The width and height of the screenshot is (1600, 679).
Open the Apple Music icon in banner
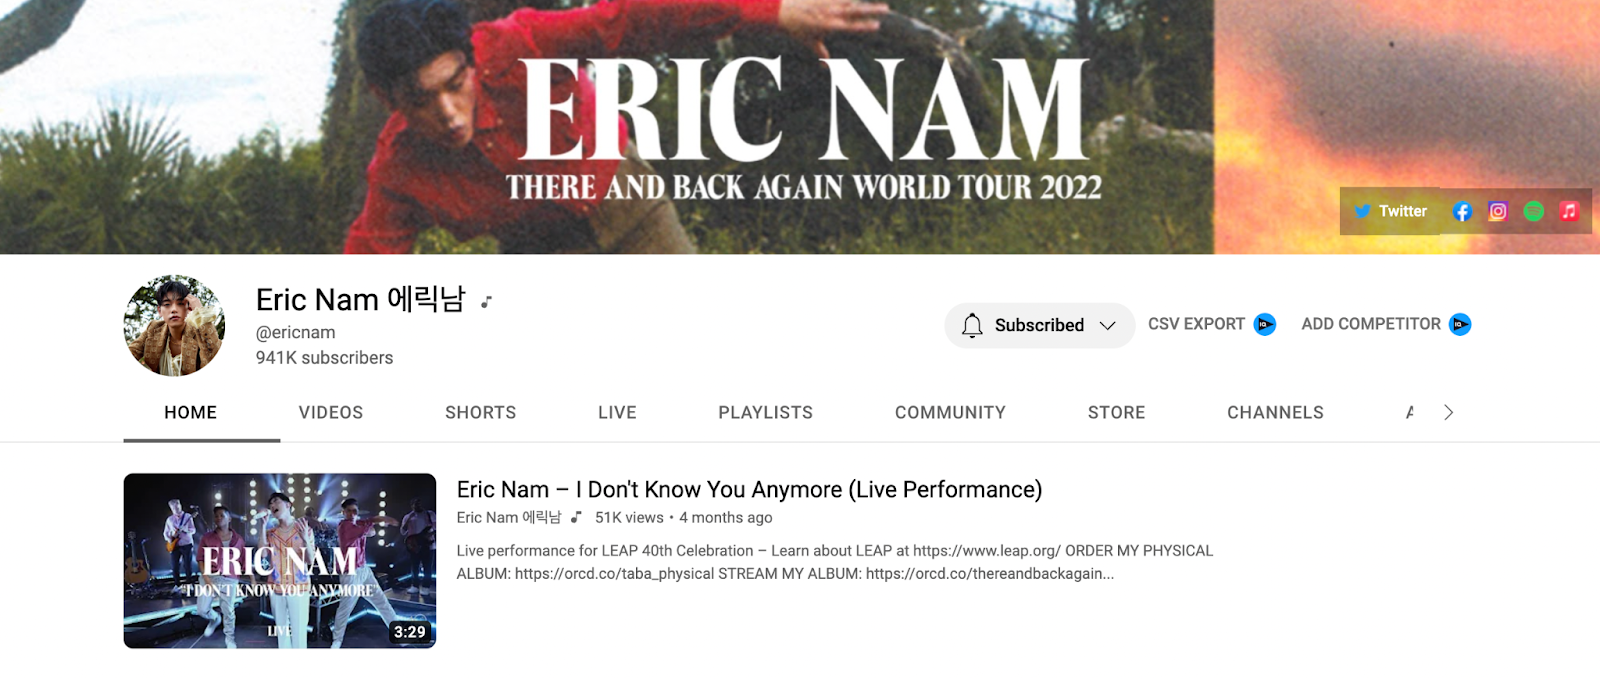[1569, 211]
